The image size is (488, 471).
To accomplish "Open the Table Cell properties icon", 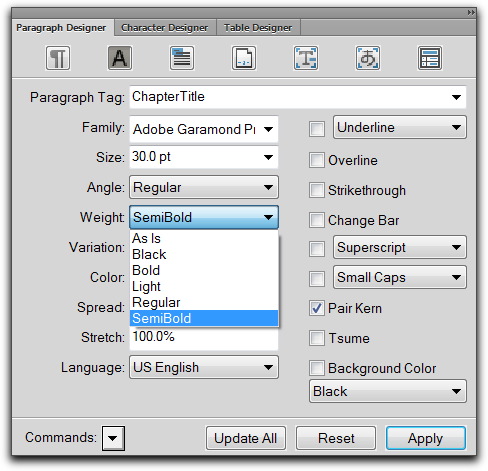I will click(x=430, y=58).
